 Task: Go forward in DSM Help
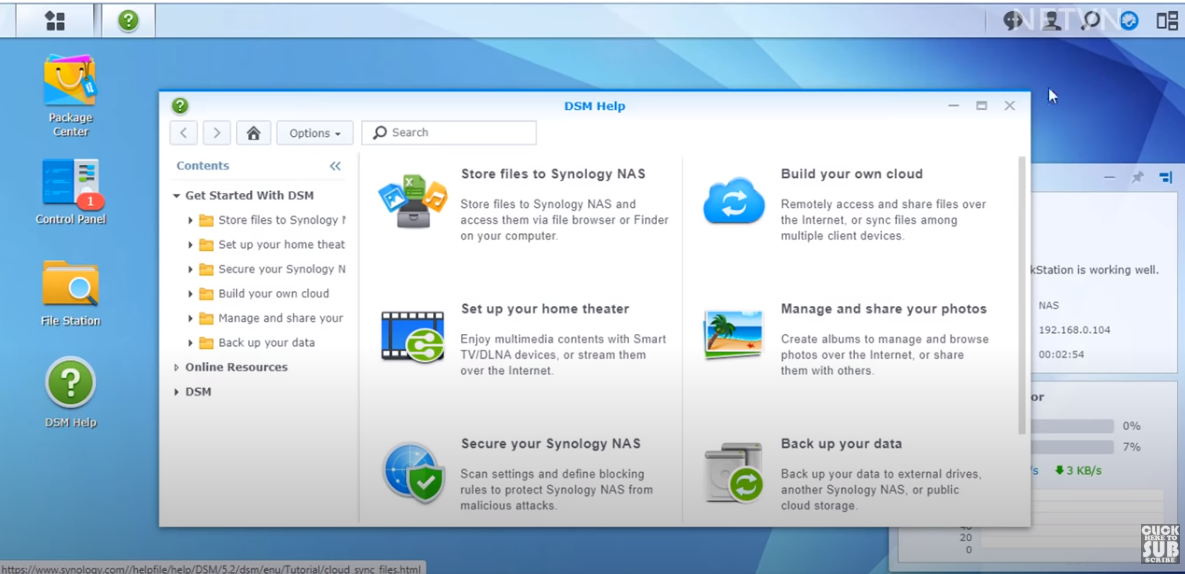[217, 133]
